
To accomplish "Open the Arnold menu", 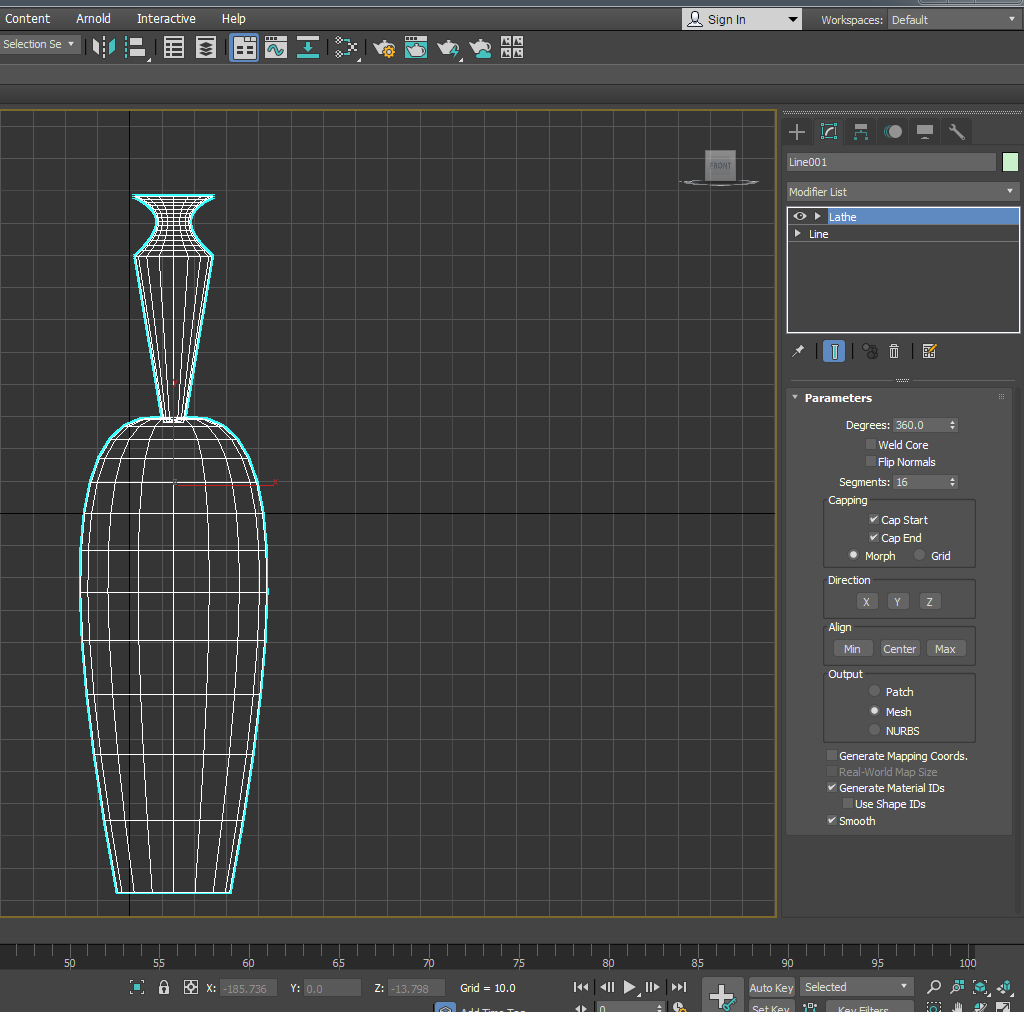I will coord(93,19).
